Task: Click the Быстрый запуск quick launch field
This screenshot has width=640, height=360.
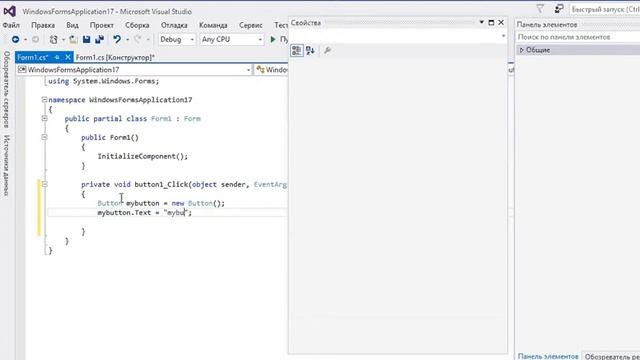Action: click(605, 9)
